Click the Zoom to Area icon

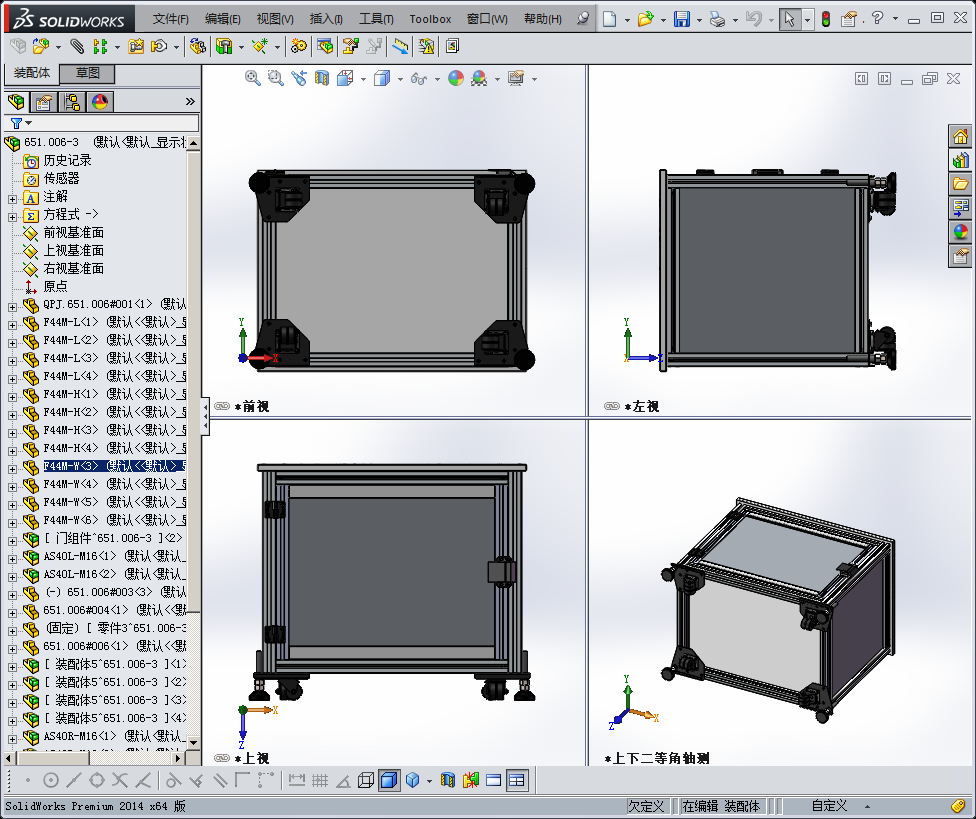pyautogui.click(x=275, y=78)
